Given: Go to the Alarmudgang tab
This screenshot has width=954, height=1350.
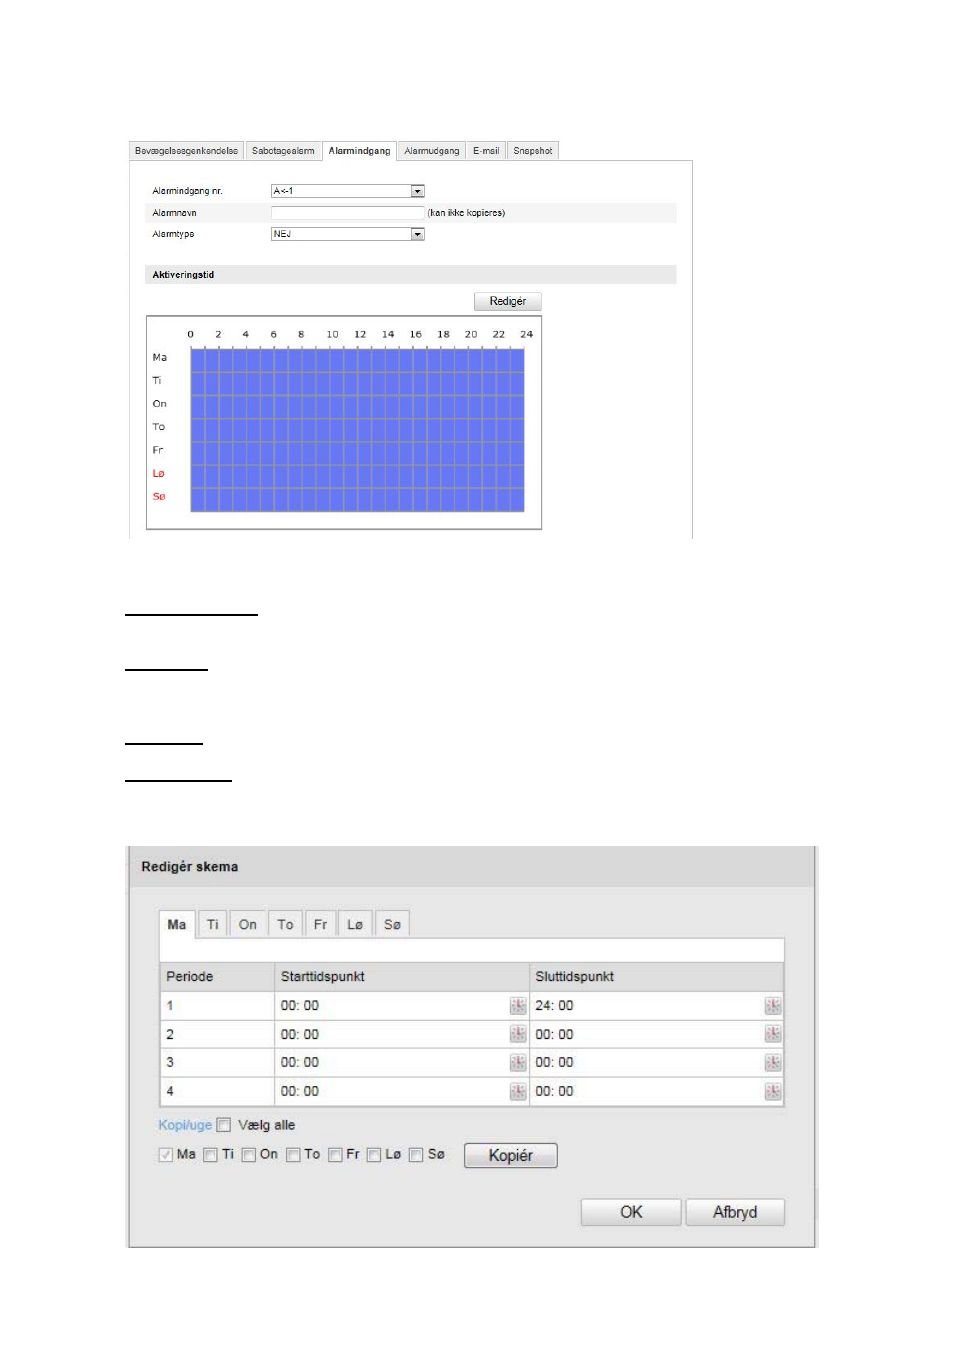Looking at the screenshot, I should 432,151.
